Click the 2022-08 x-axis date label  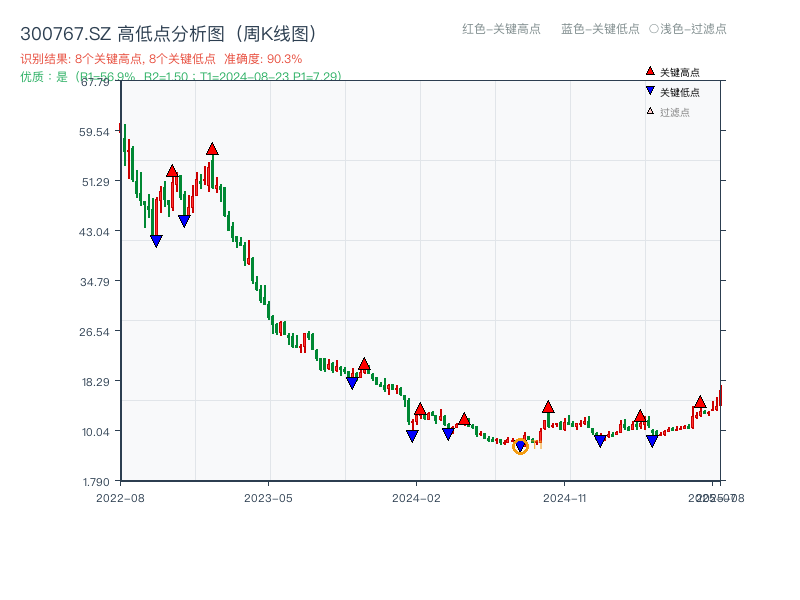pos(120,498)
